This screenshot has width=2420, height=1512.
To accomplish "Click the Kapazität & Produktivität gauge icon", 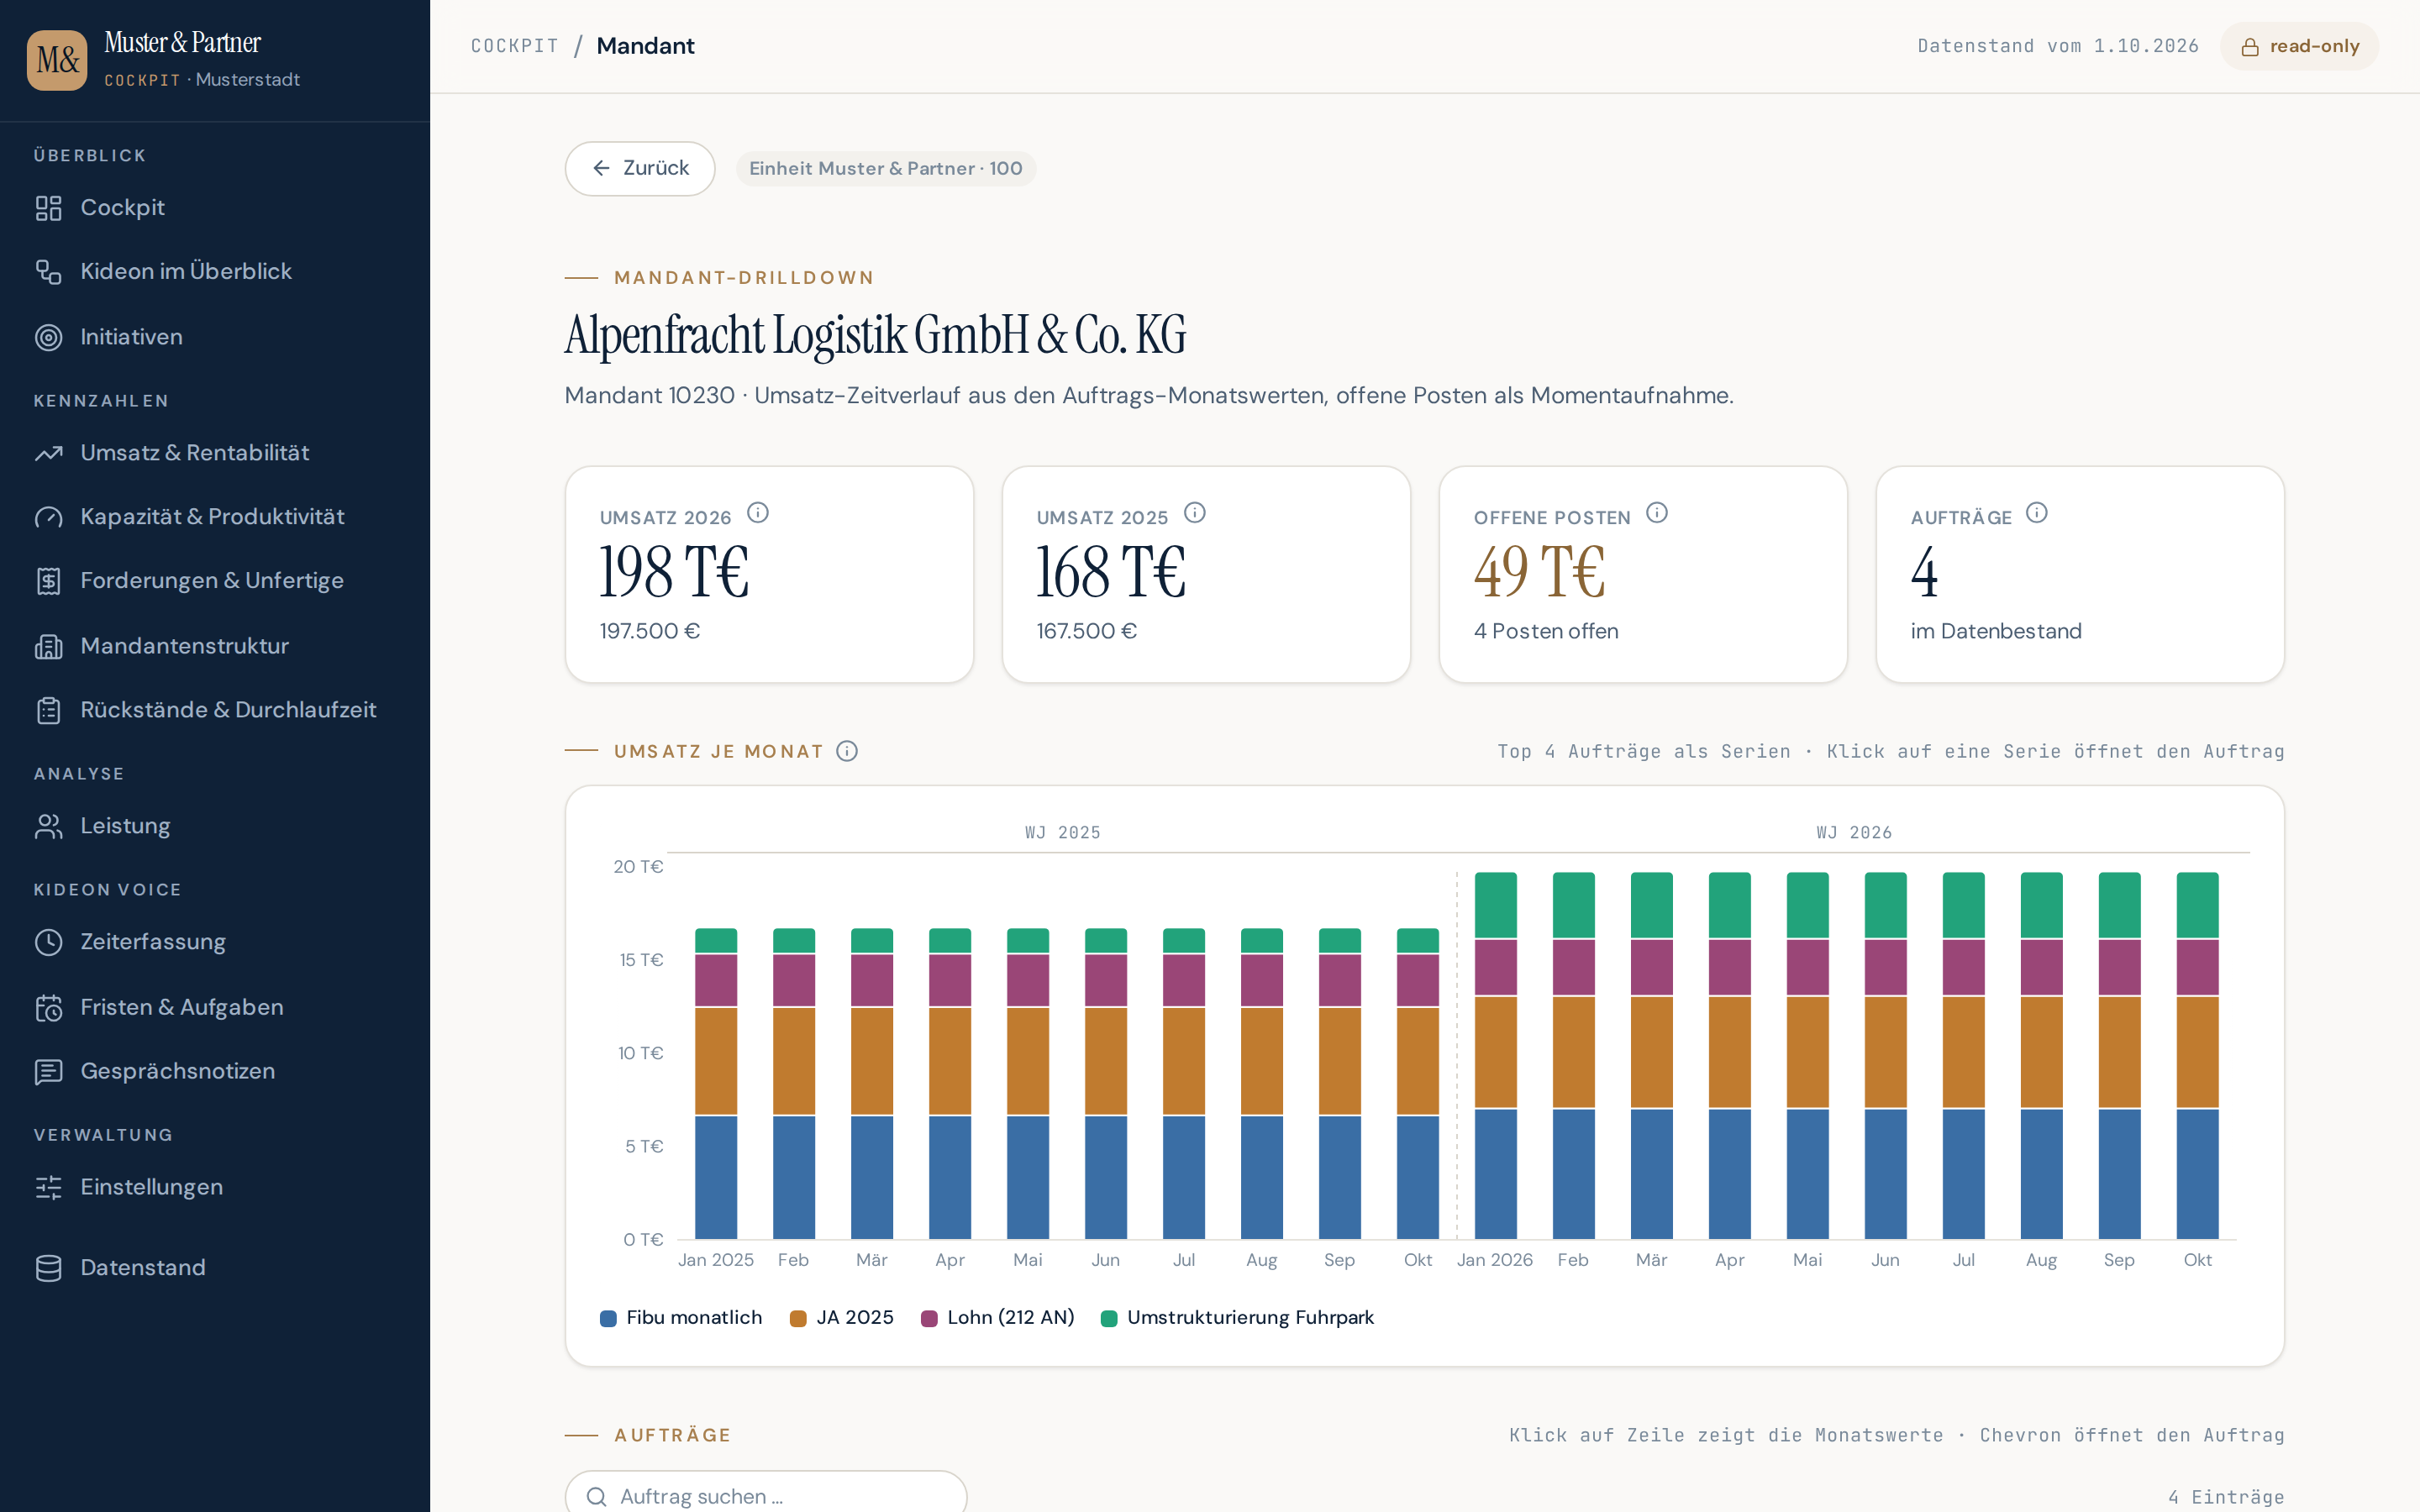I will click(48, 517).
